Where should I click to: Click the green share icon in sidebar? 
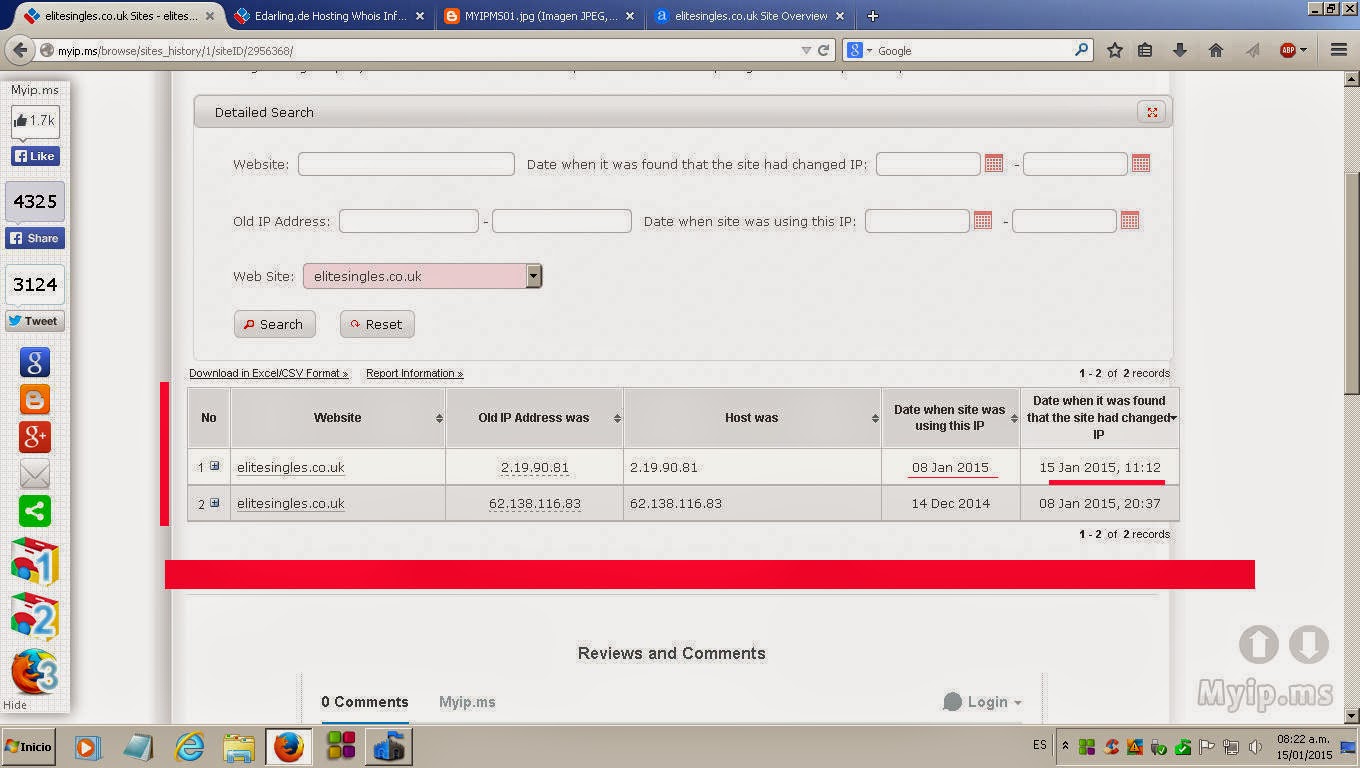coord(35,511)
